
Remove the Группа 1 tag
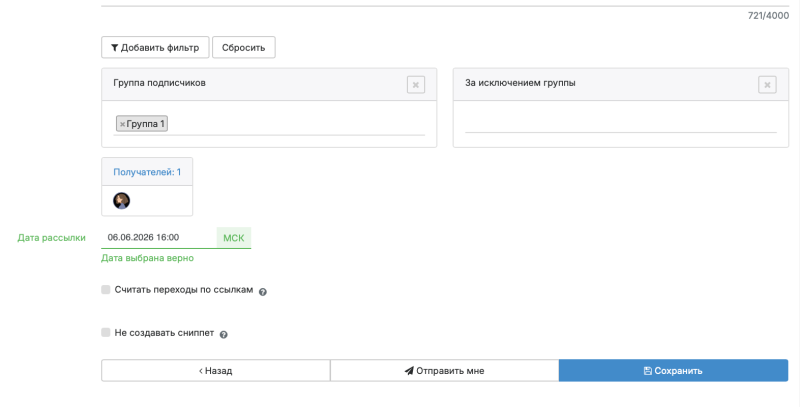point(122,124)
